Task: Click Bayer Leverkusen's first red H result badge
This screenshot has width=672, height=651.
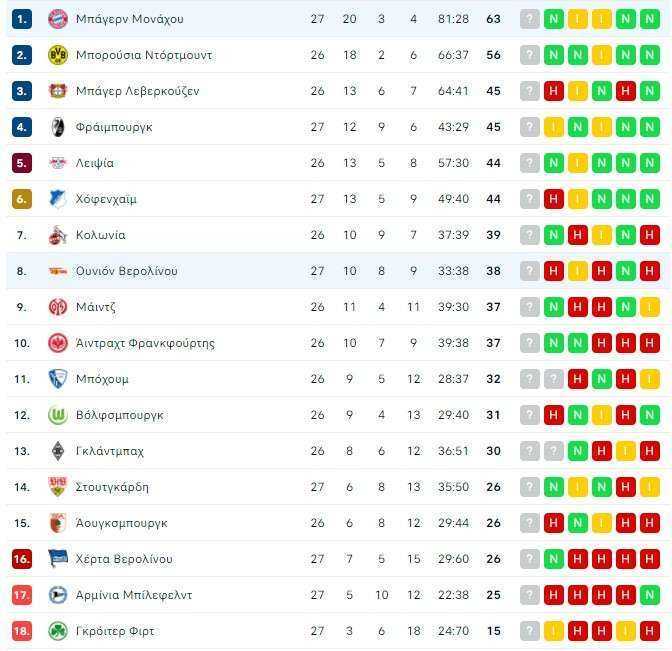Action: coord(554,91)
